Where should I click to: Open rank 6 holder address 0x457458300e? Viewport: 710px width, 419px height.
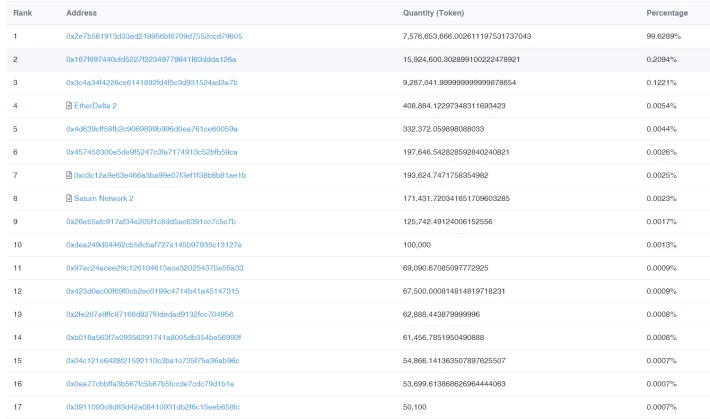click(152, 152)
